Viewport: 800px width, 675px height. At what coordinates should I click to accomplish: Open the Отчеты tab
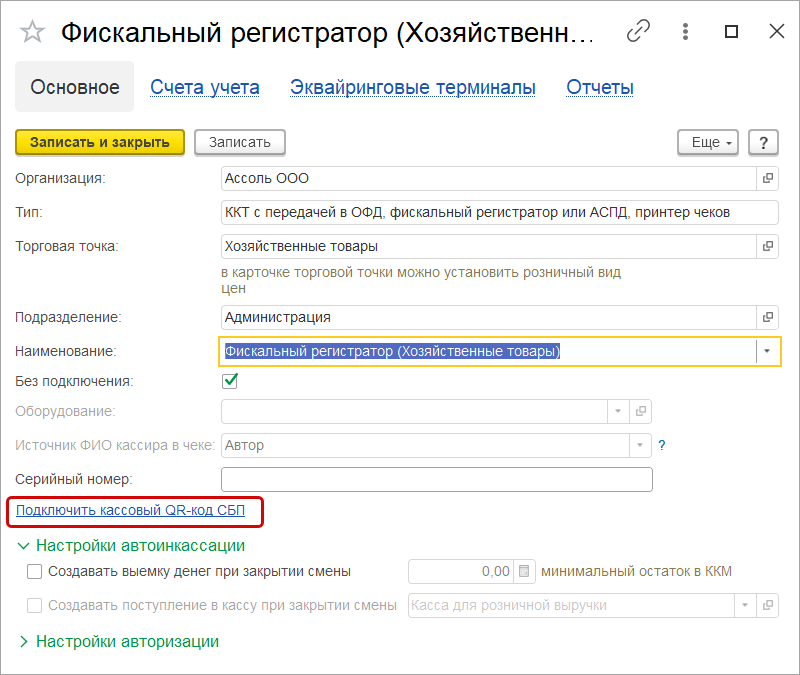point(600,87)
